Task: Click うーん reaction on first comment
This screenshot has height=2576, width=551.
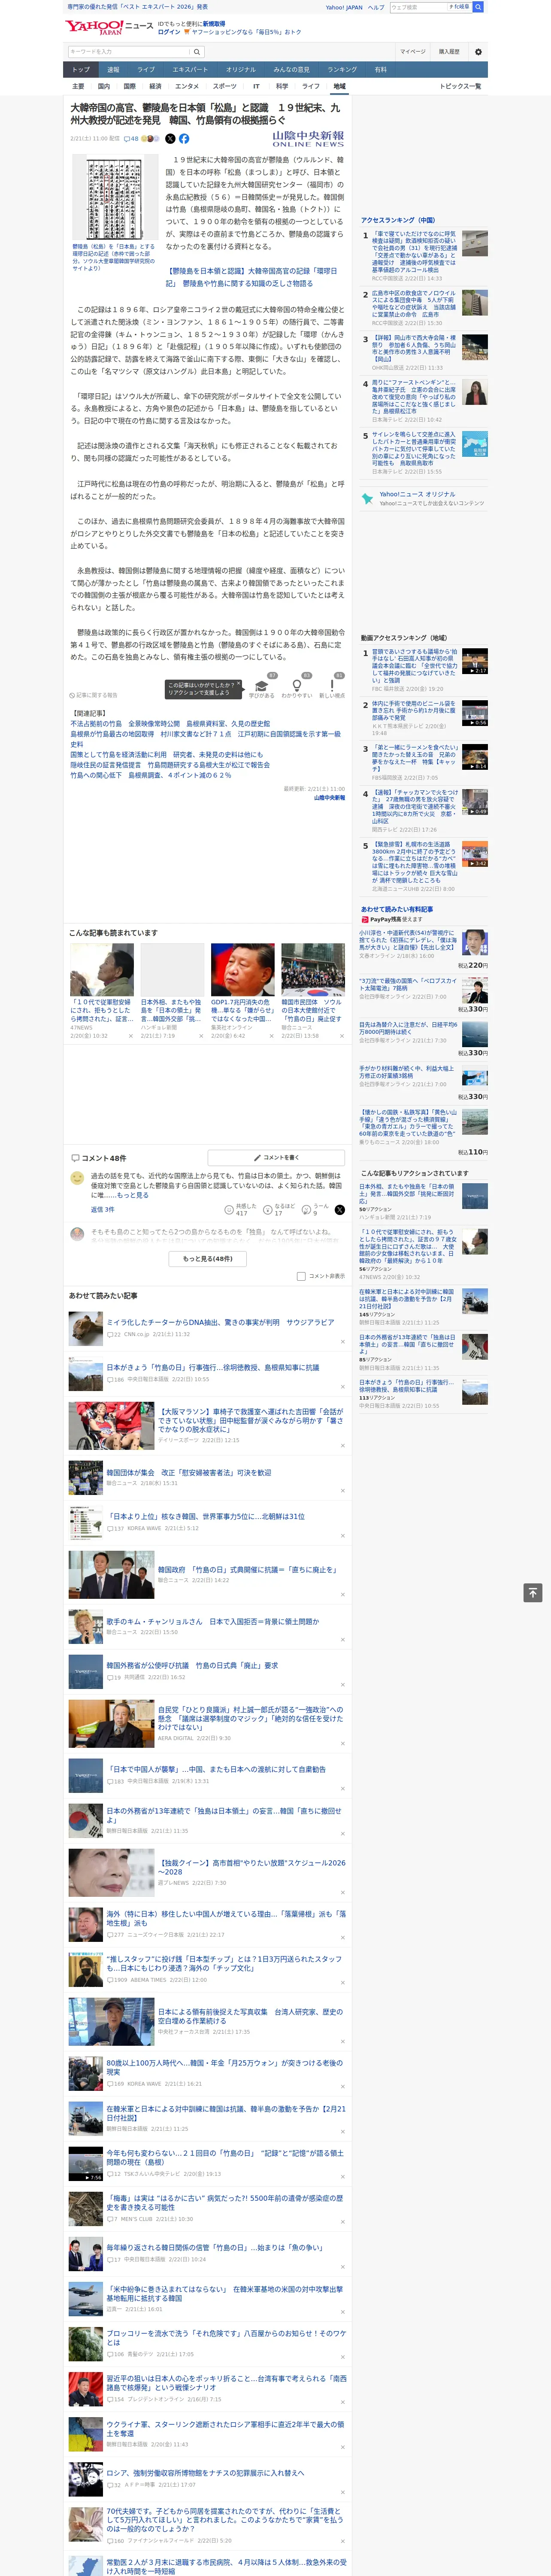Action: click(315, 1210)
